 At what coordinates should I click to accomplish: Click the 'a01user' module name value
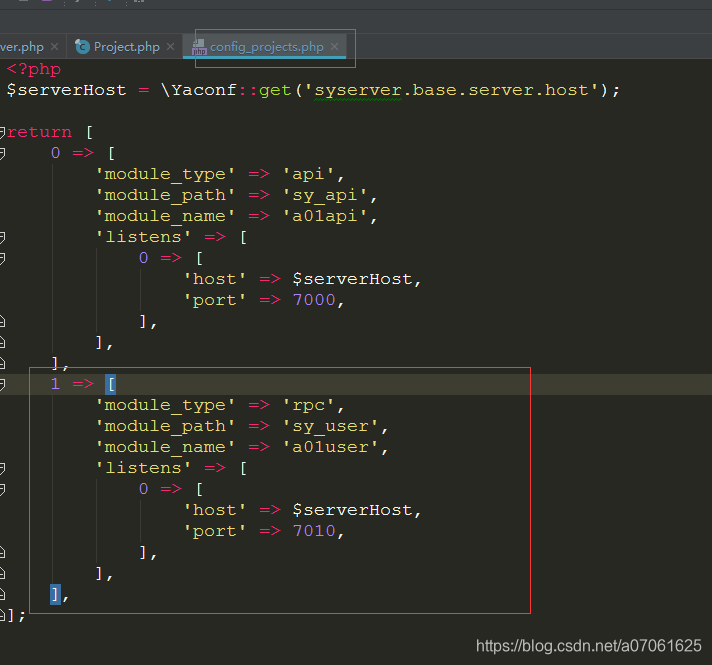[x=330, y=447]
